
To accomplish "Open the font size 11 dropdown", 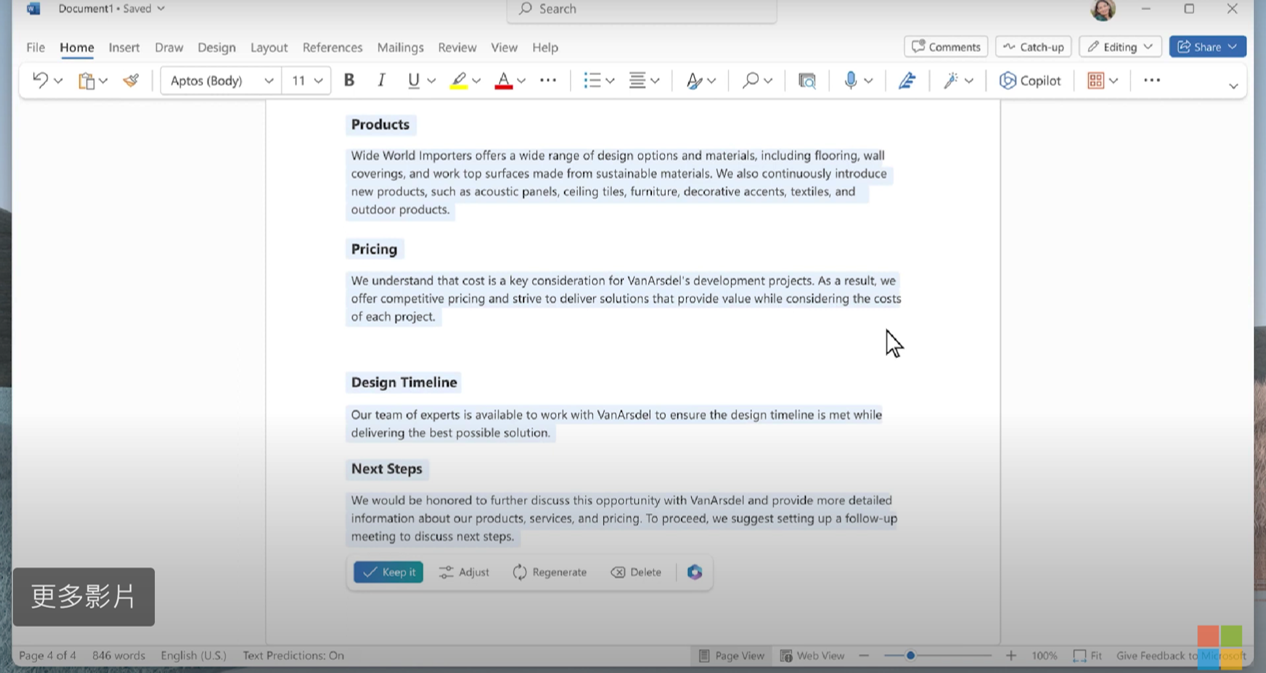I will 318,81.
